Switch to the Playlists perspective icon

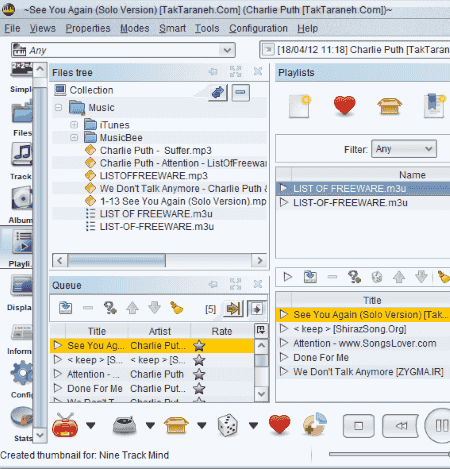22,242
